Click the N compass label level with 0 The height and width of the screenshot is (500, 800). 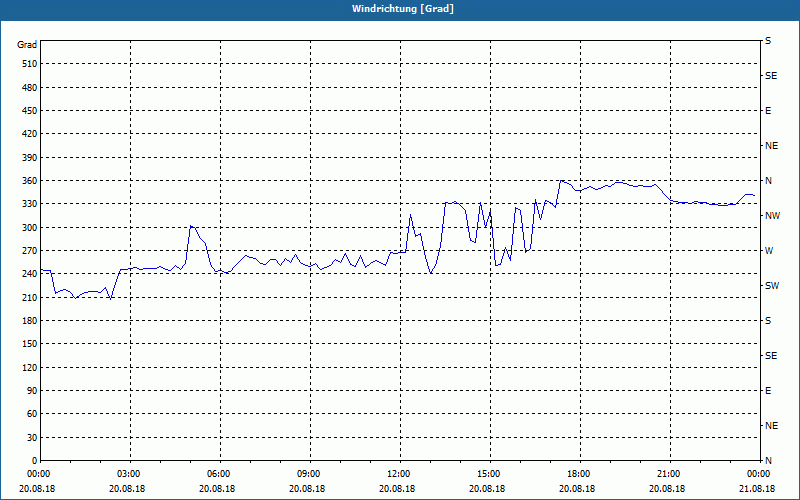coord(768,461)
